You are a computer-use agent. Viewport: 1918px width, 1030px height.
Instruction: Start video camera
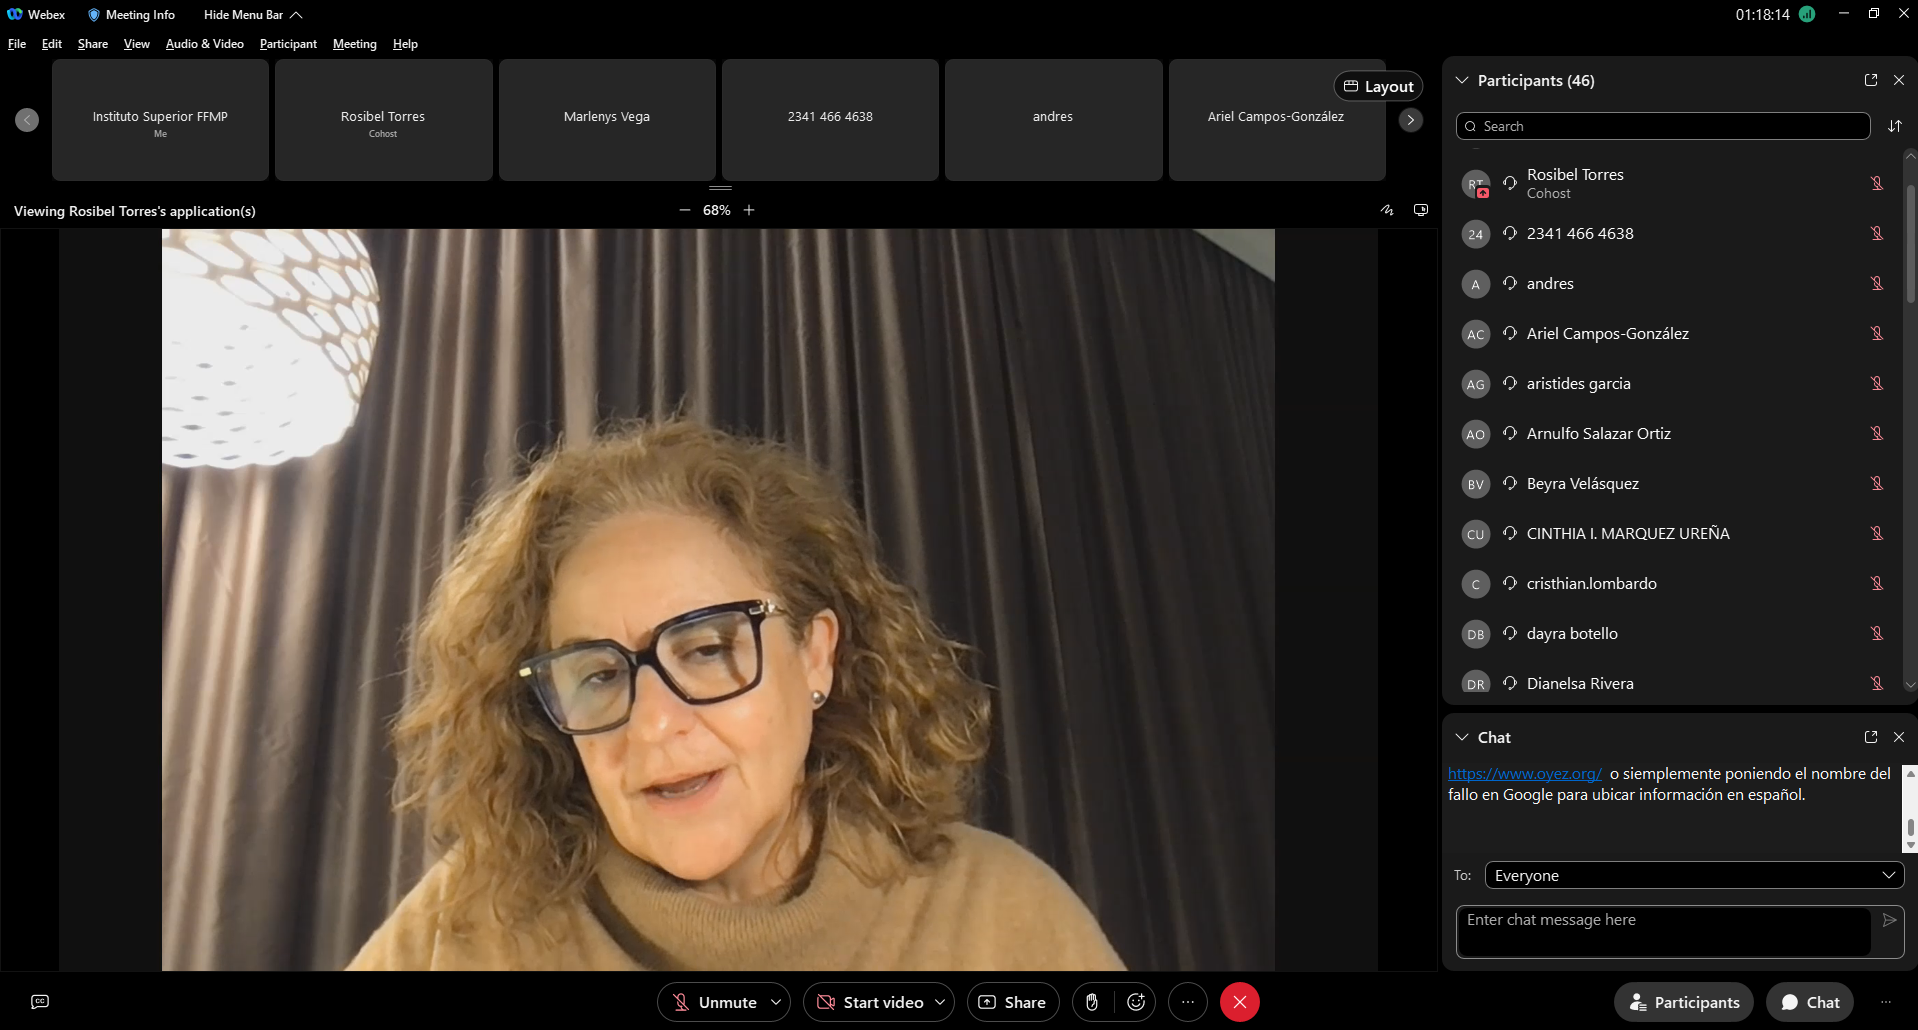point(870,1002)
